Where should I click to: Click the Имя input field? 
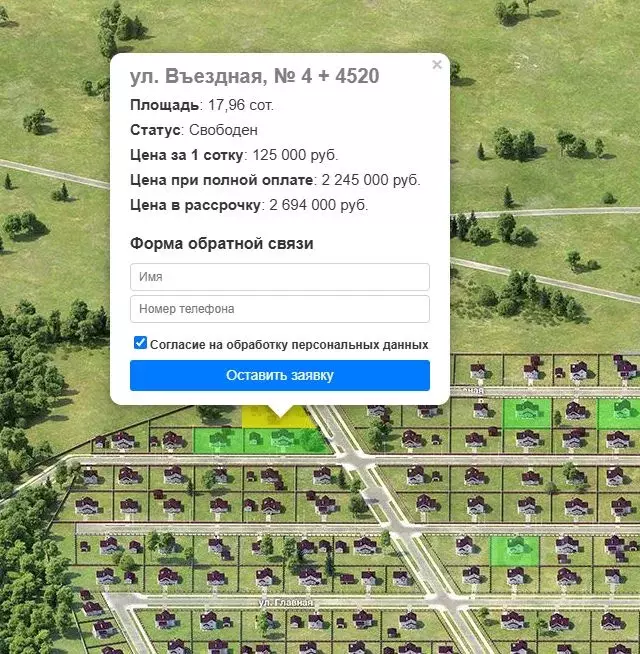[x=279, y=277]
